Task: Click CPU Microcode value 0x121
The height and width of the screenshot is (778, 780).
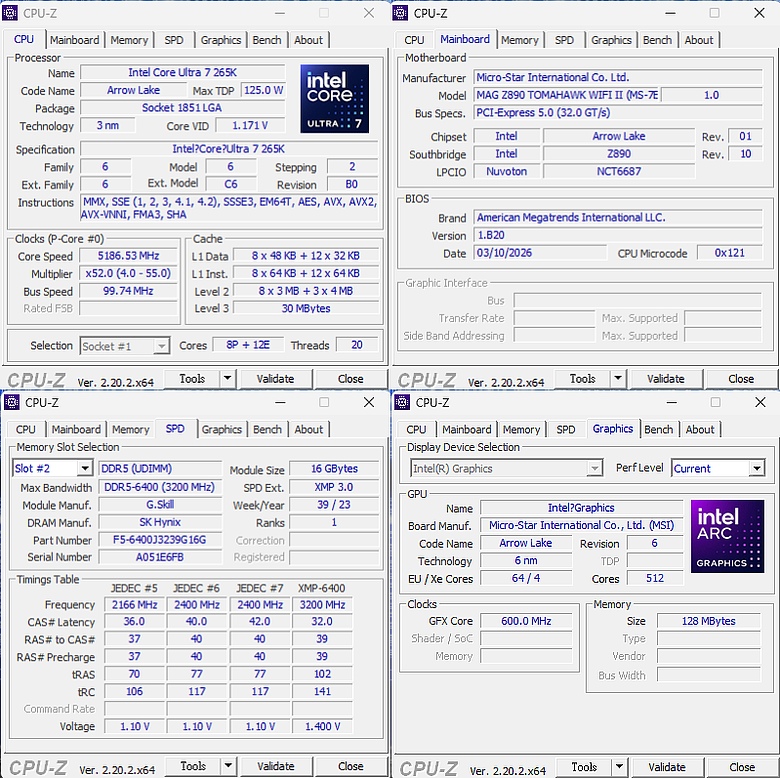Action: (729, 253)
